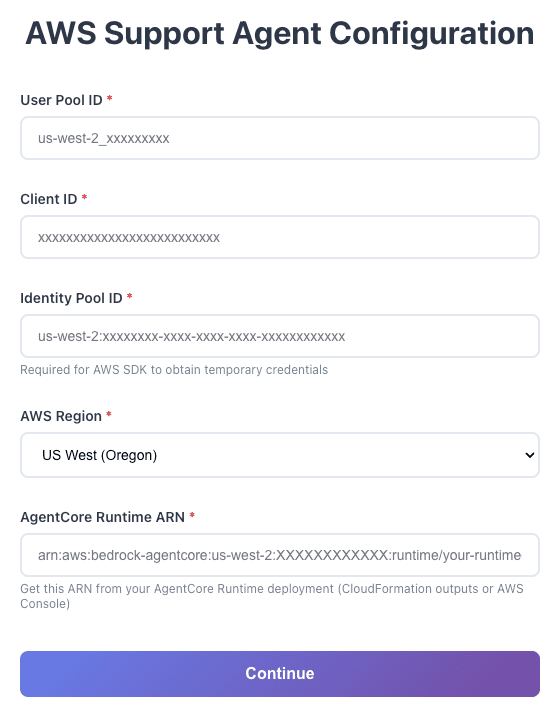
Task: Click the AWS Region label
Action: (x=61, y=416)
